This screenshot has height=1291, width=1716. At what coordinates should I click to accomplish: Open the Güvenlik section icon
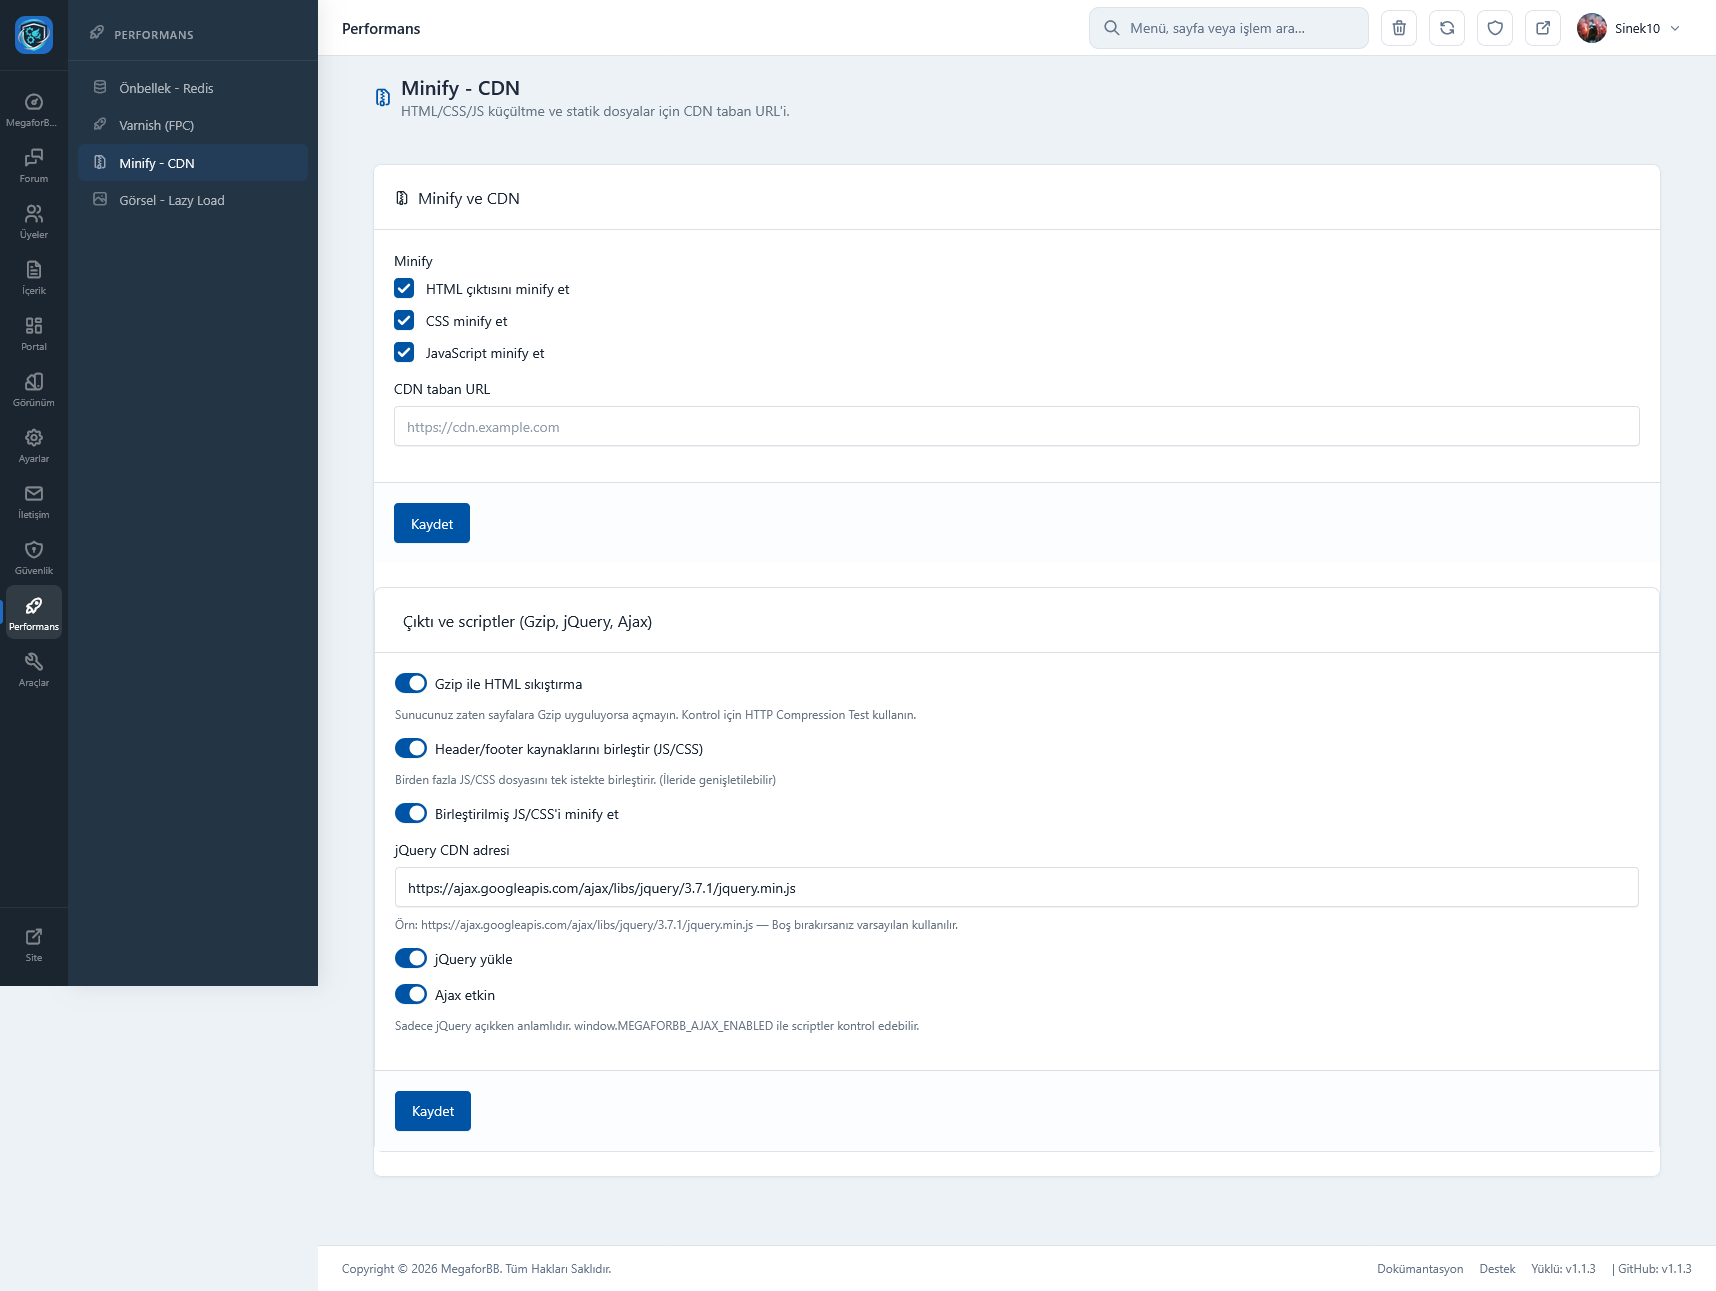(x=34, y=557)
